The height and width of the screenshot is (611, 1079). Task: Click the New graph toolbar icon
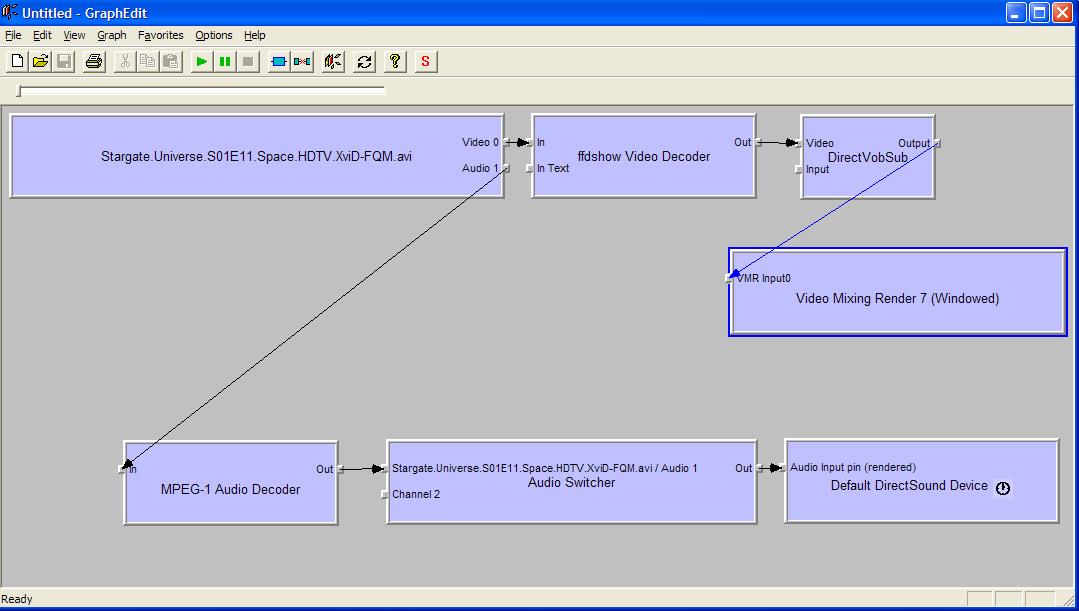17,61
